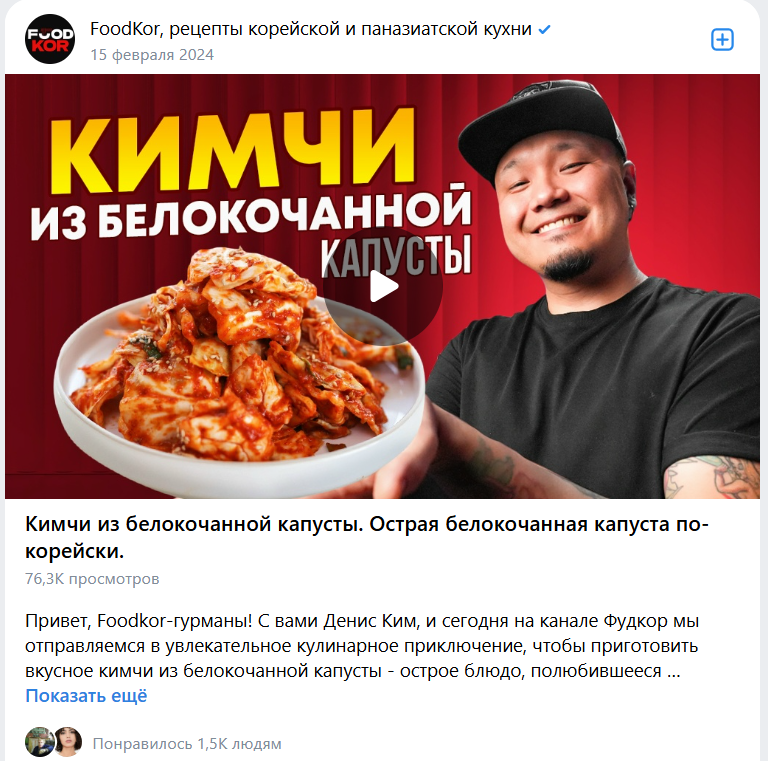Open the FoodKor round logo avatar
This screenshot has height=761, width=768.
click(49, 39)
